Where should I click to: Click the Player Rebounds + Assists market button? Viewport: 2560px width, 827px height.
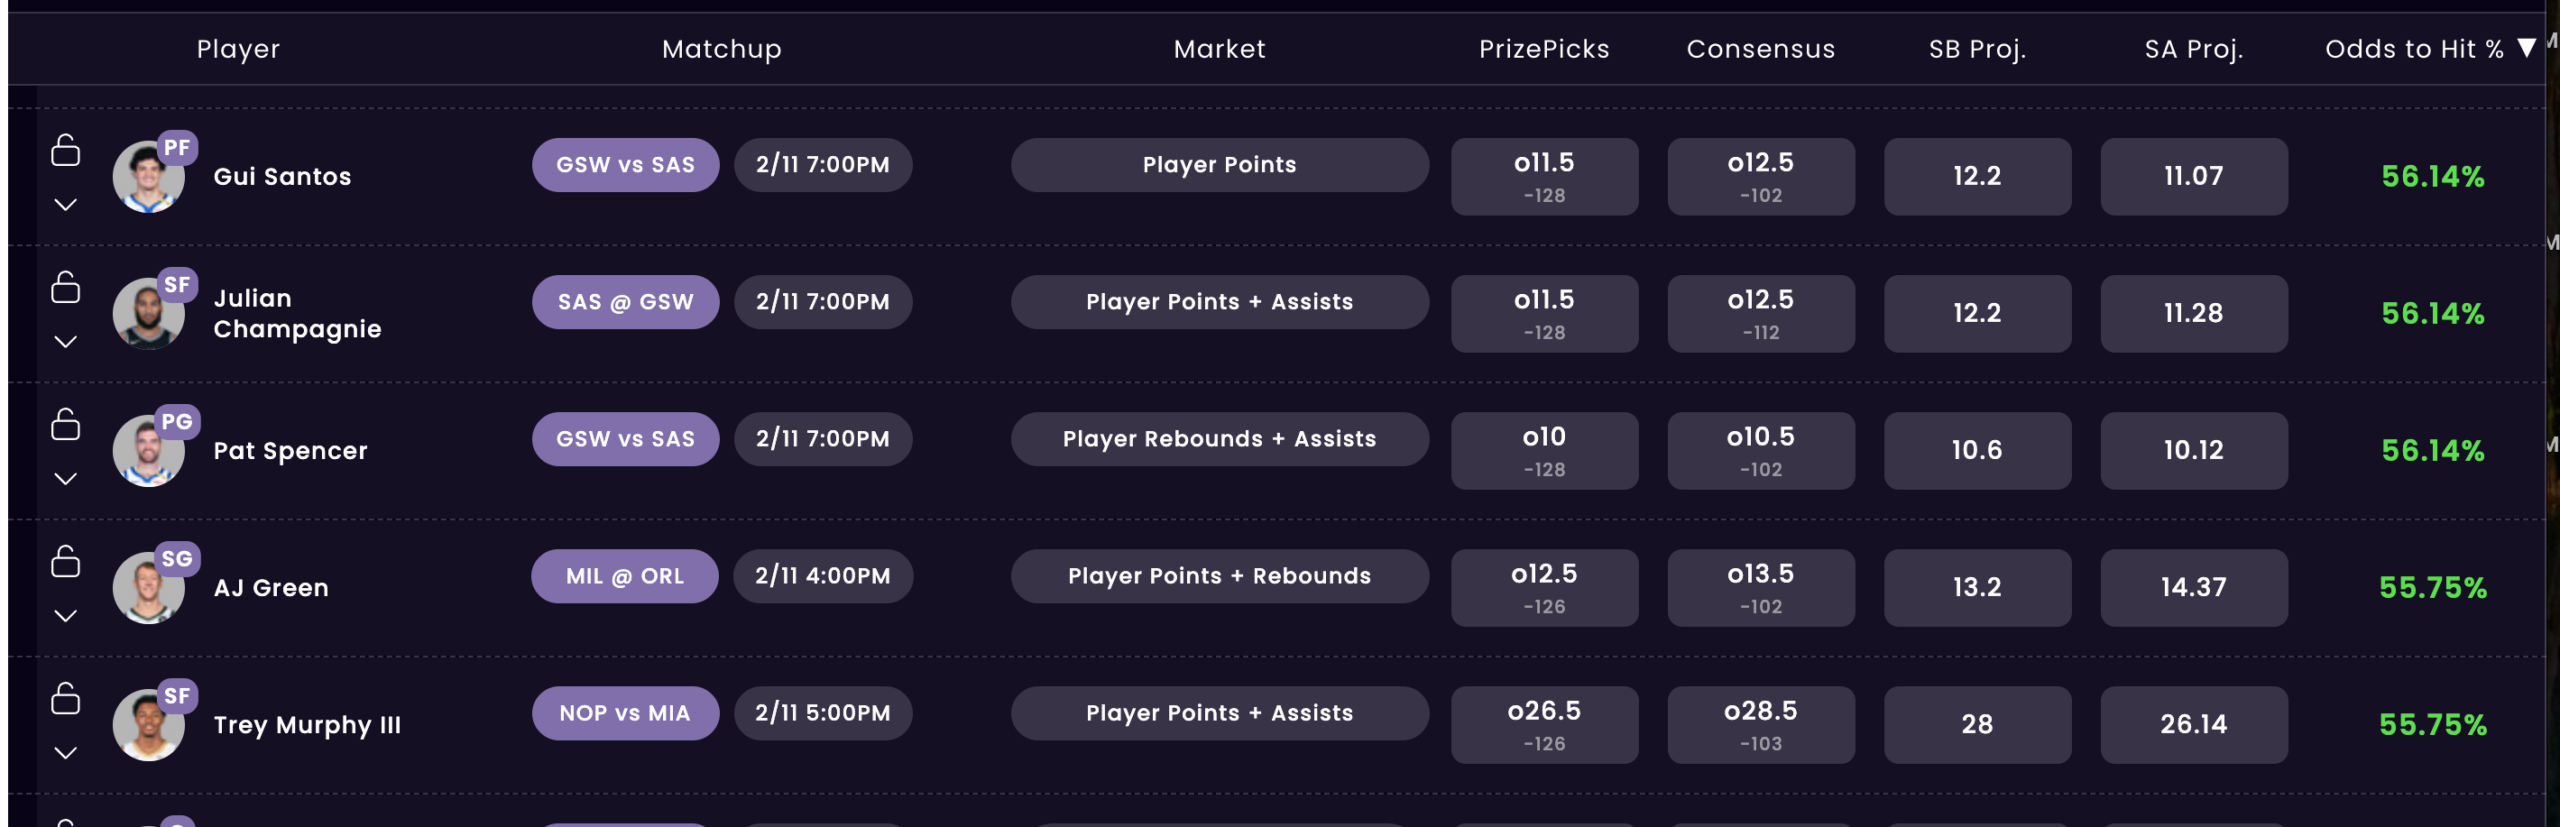(x=1219, y=439)
